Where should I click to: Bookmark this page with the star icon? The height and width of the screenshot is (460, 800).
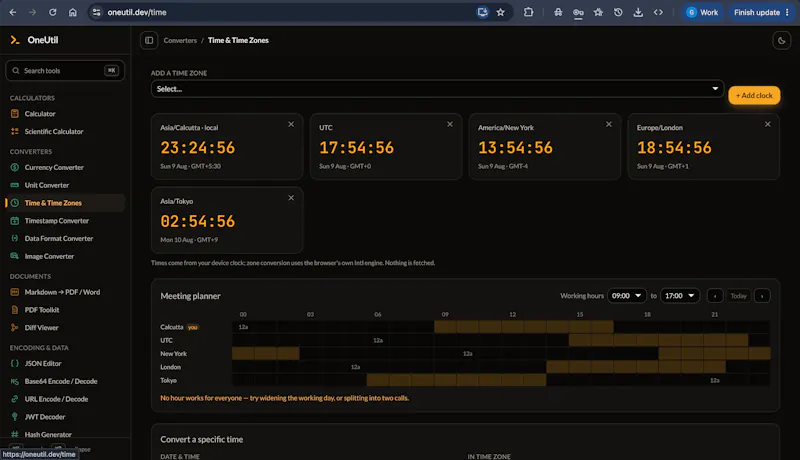pyautogui.click(x=501, y=12)
